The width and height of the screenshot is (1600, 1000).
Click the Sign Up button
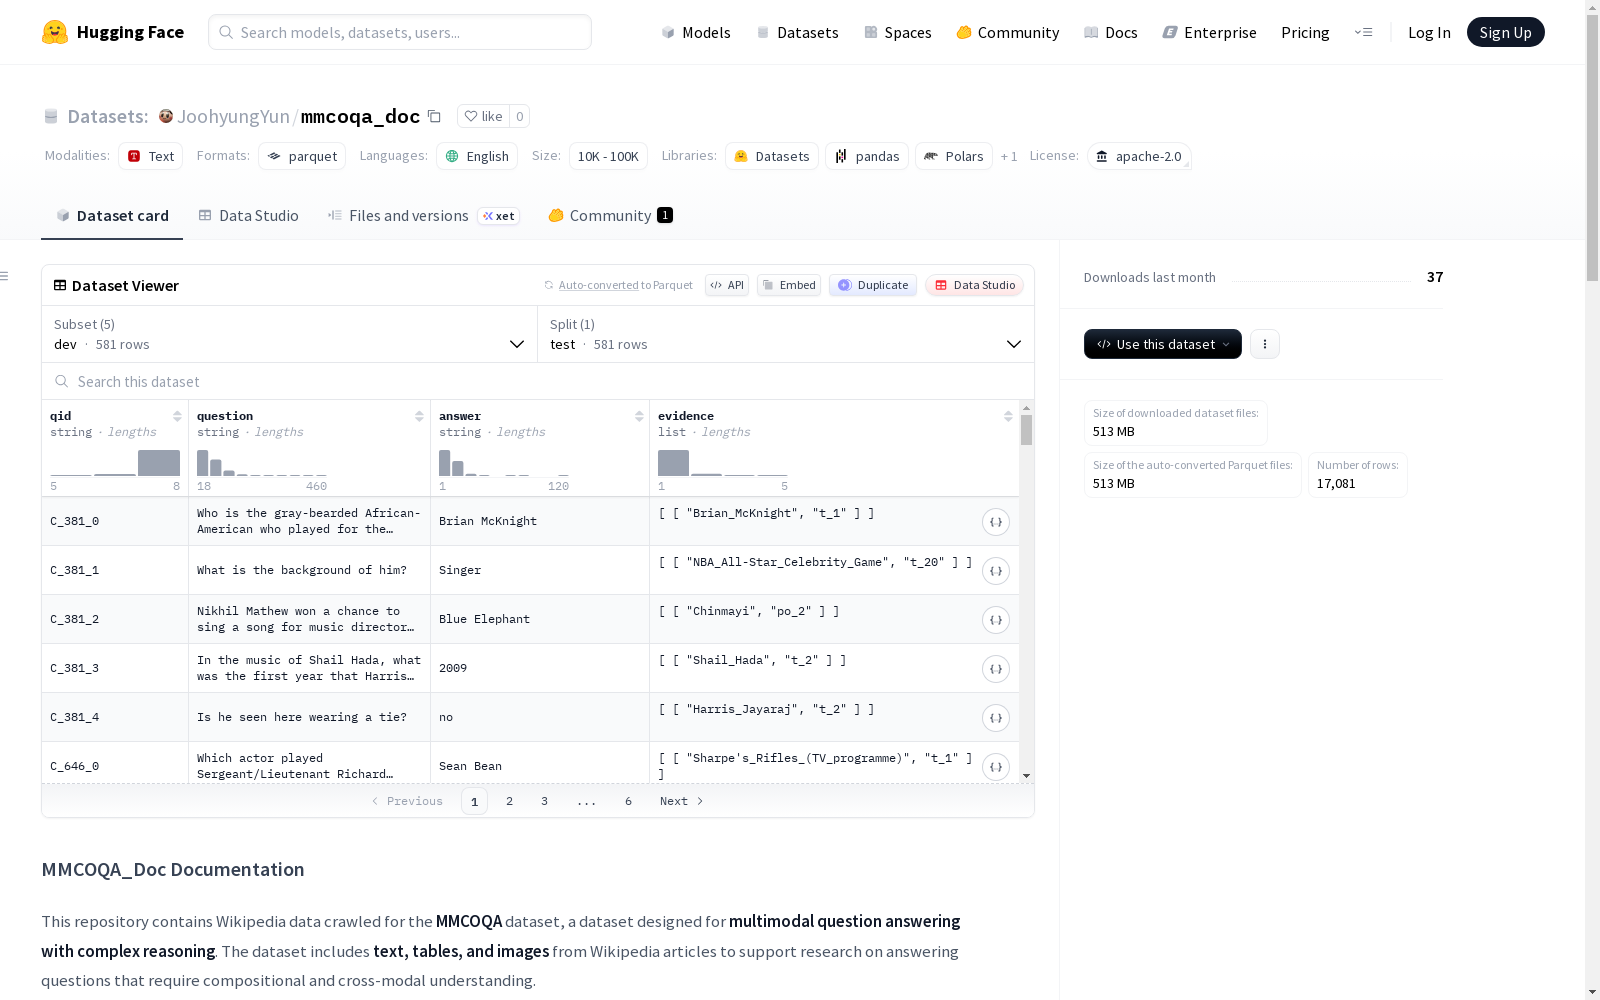click(1506, 32)
